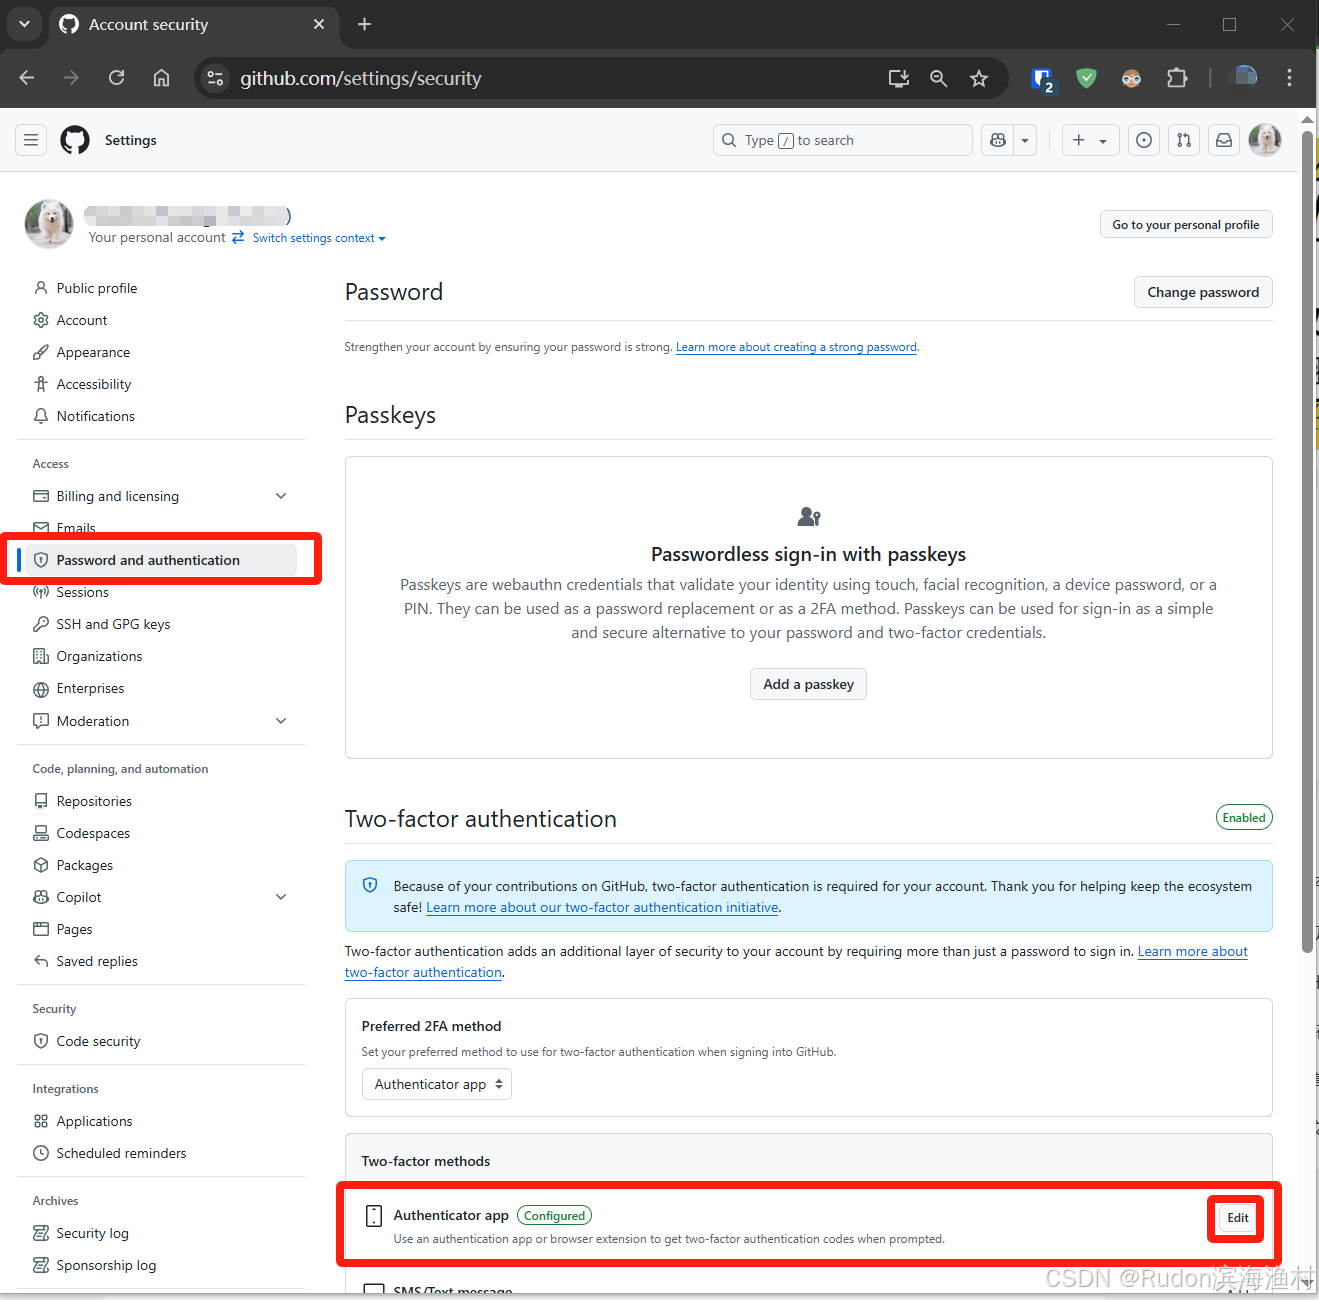Open tab search dropdown arrow
The height and width of the screenshot is (1300, 1319).
[x=24, y=24]
